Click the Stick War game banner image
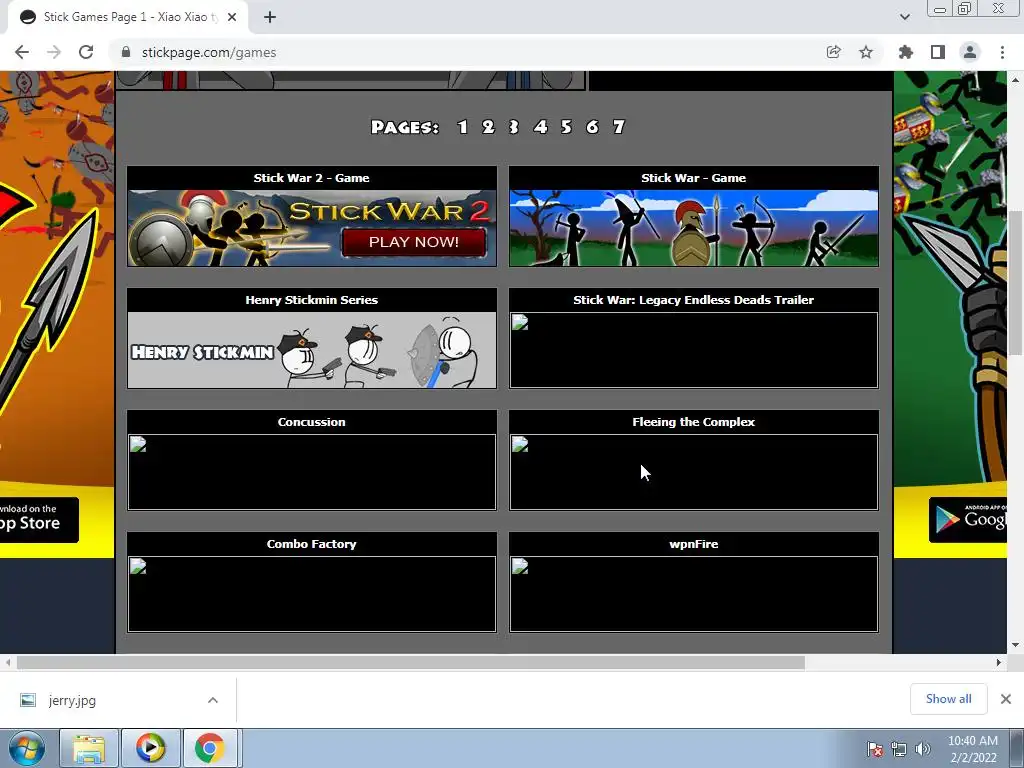The width and height of the screenshot is (1024, 768). 694,228
